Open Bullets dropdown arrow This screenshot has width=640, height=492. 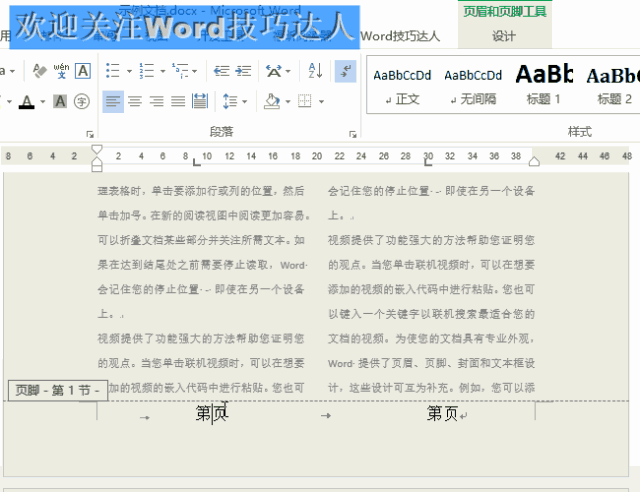[129, 71]
